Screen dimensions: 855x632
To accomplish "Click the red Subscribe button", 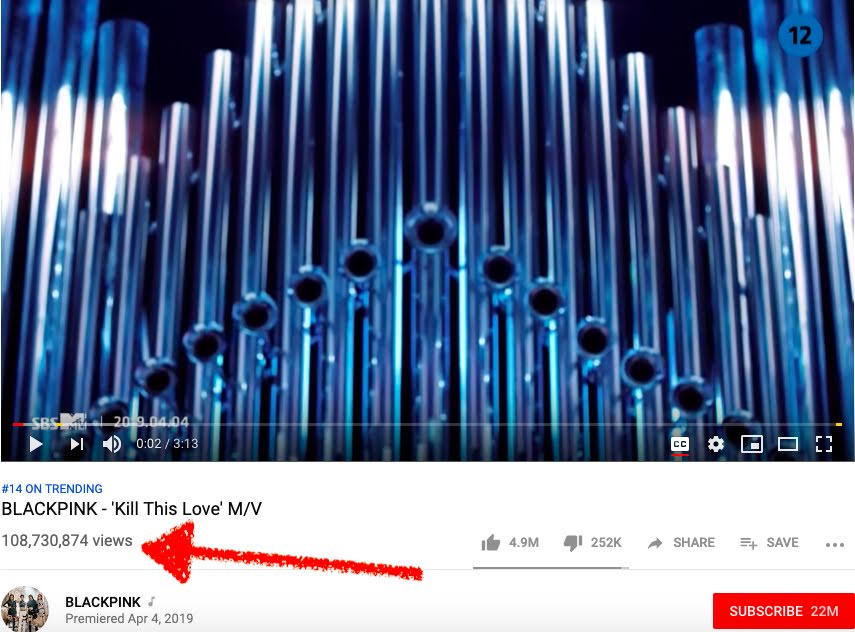I will [x=784, y=611].
